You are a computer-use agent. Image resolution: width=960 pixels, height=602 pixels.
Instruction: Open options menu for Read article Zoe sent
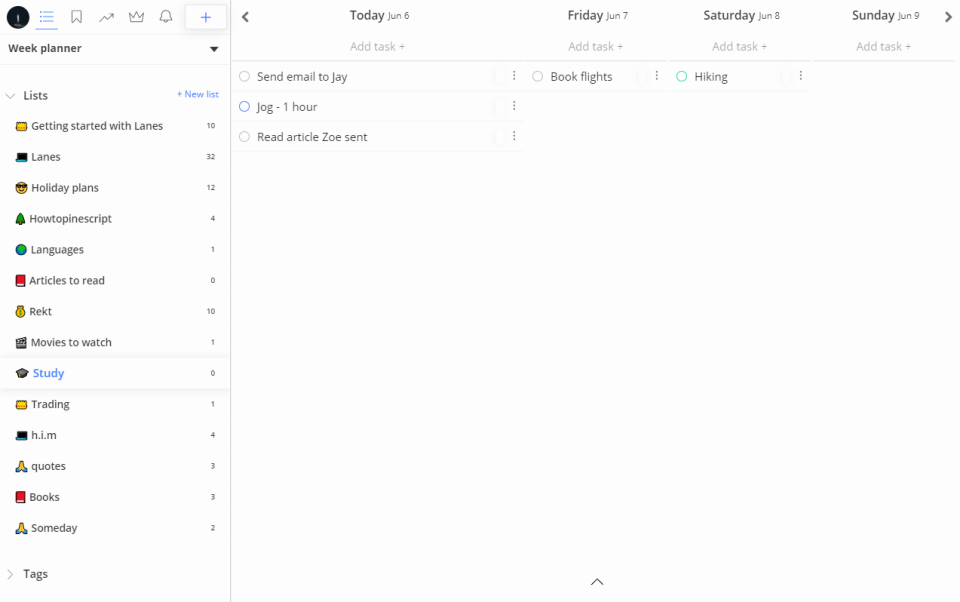(x=514, y=135)
